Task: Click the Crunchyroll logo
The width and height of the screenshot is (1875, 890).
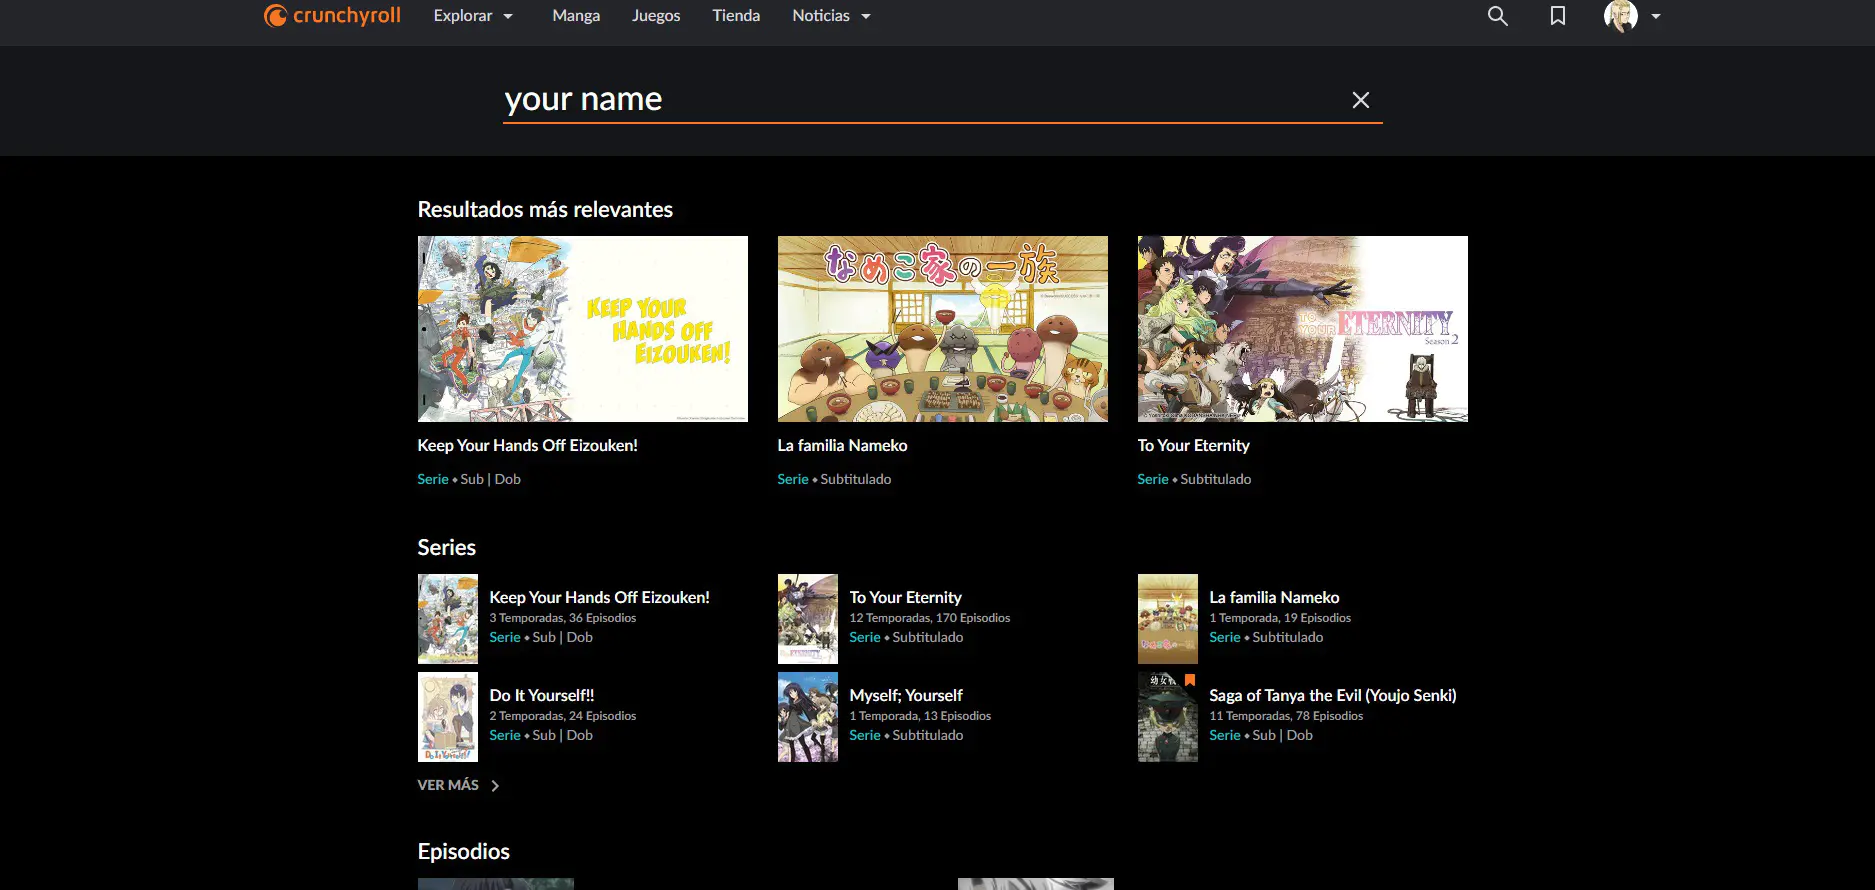Action: [332, 16]
